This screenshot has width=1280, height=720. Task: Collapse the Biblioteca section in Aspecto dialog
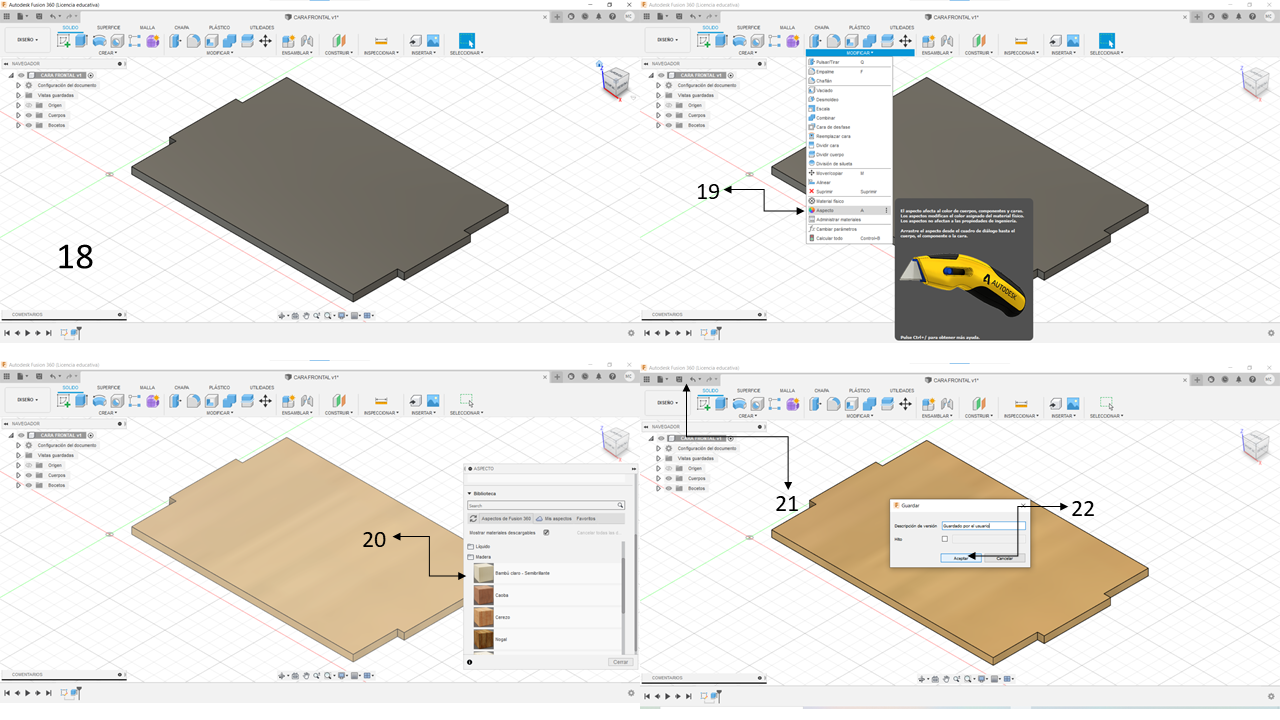click(x=469, y=494)
